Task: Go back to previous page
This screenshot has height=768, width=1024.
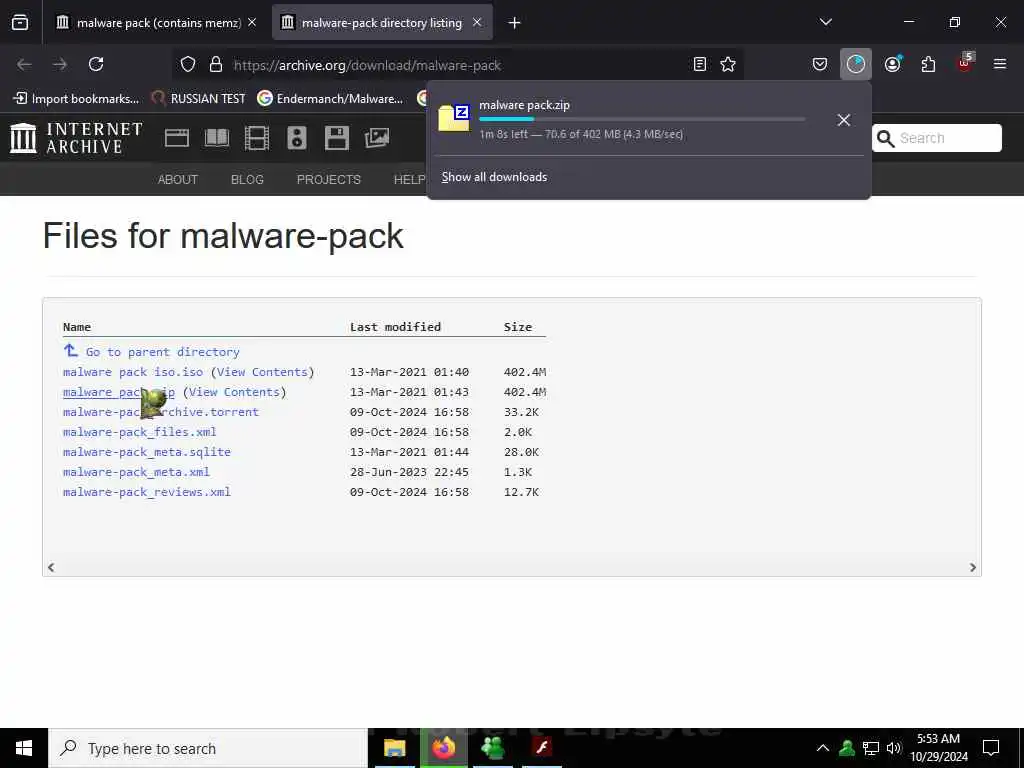Action: (x=25, y=64)
